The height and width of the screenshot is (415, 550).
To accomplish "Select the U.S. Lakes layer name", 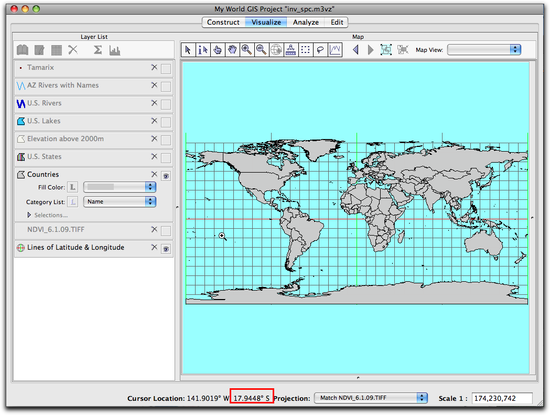I will [44, 121].
